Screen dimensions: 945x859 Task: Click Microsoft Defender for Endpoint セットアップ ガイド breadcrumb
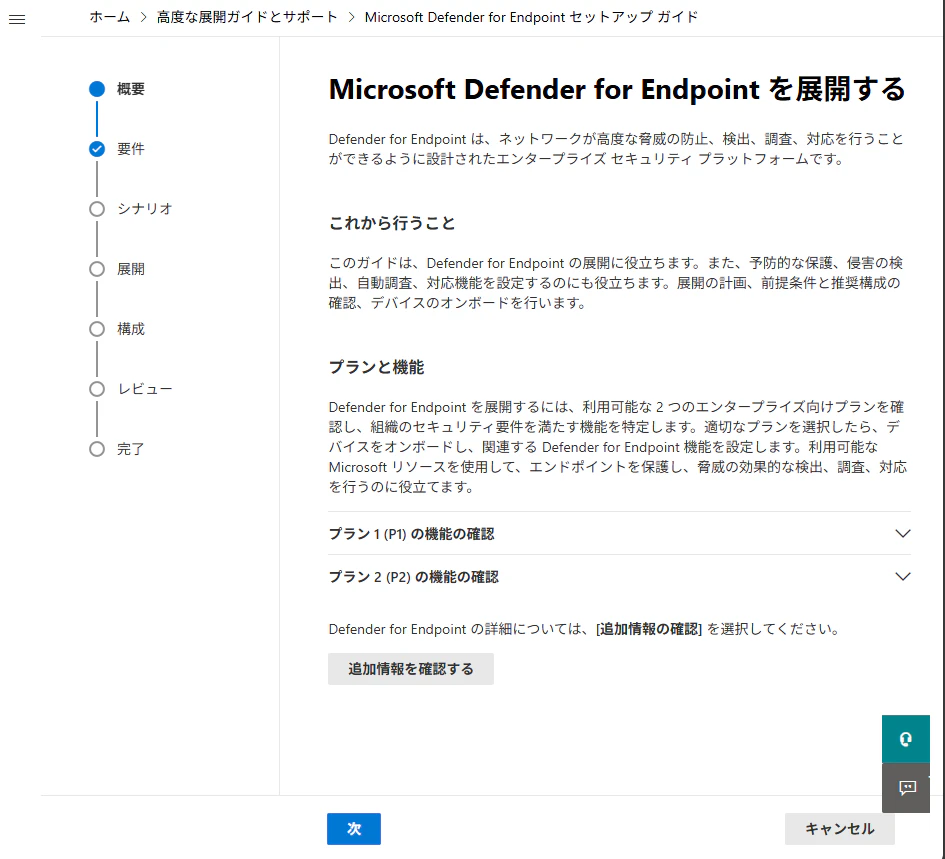(531, 17)
